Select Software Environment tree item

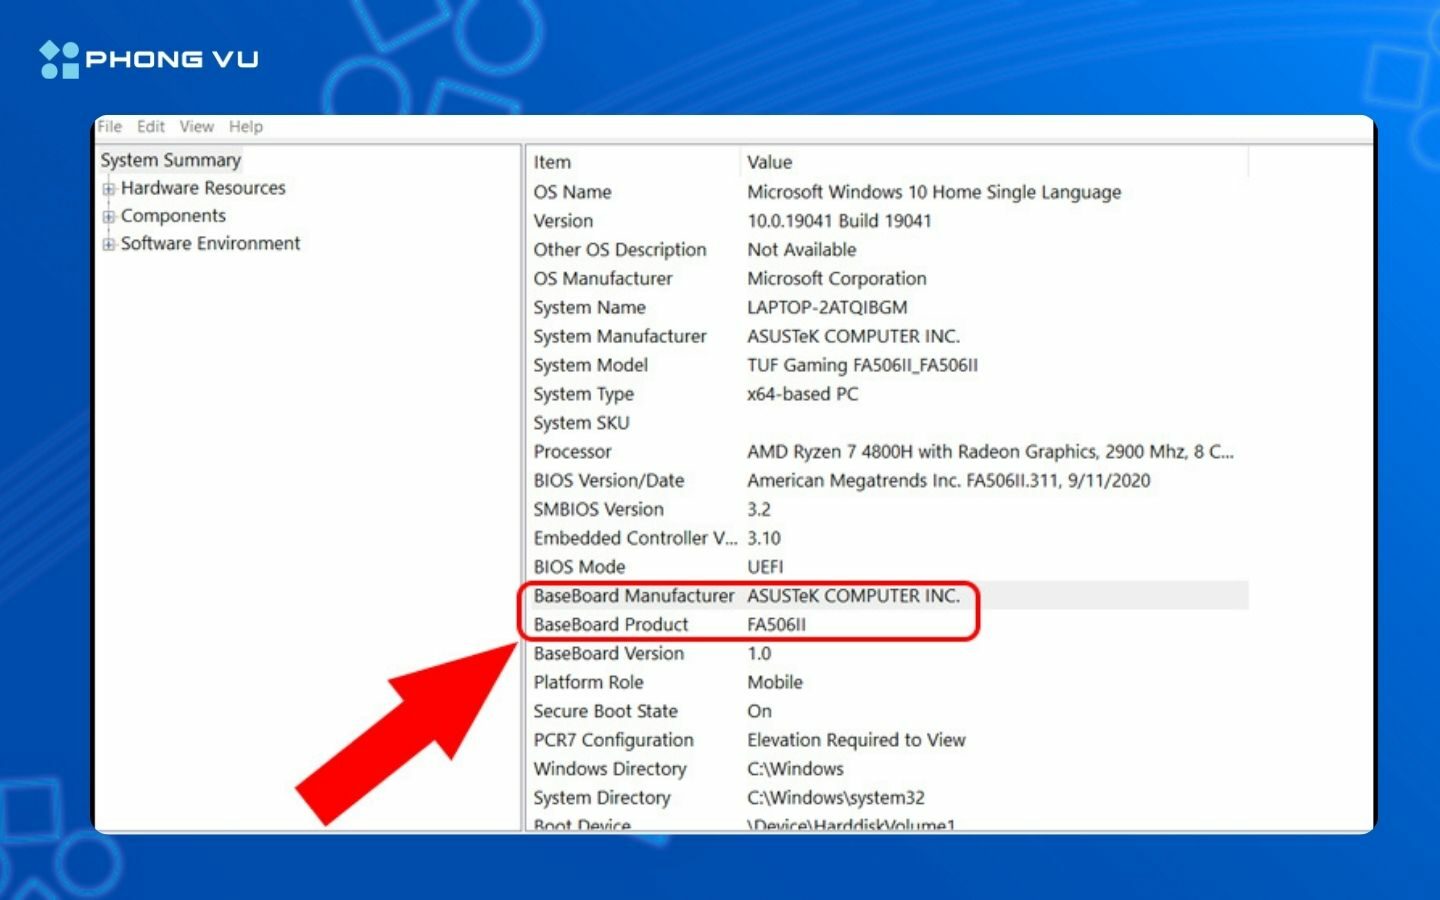click(x=210, y=244)
